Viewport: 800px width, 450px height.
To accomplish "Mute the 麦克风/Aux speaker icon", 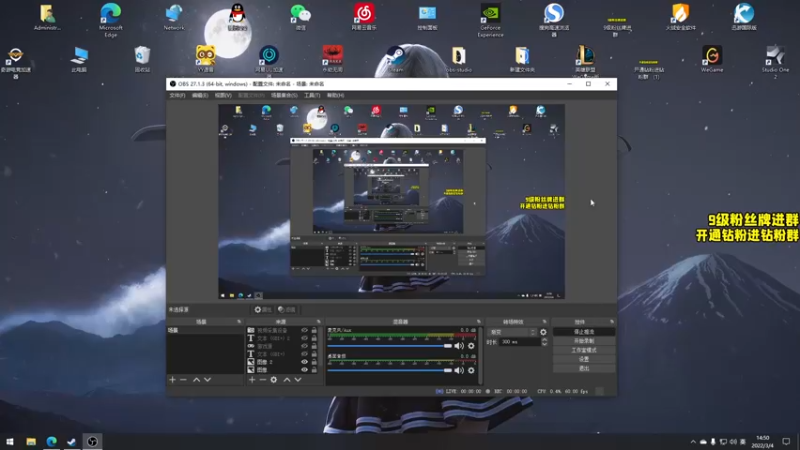I will point(459,346).
